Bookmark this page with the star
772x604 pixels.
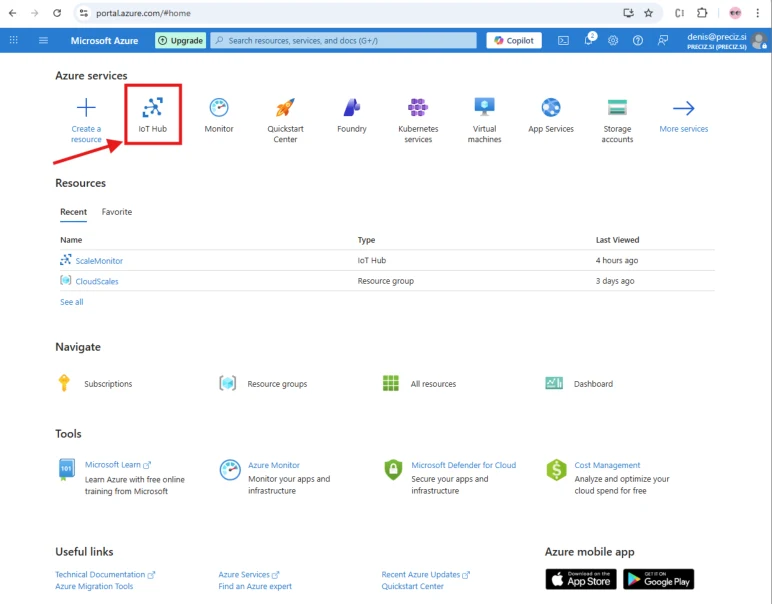[648, 13]
